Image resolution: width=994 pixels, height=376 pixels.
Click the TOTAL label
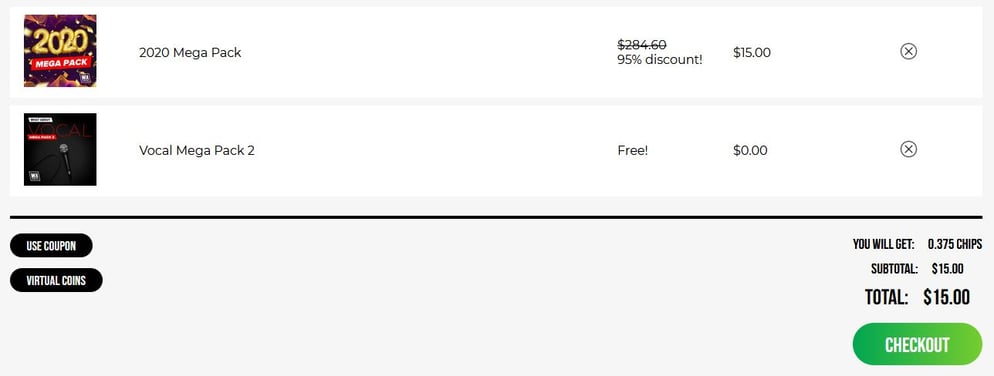point(887,297)
